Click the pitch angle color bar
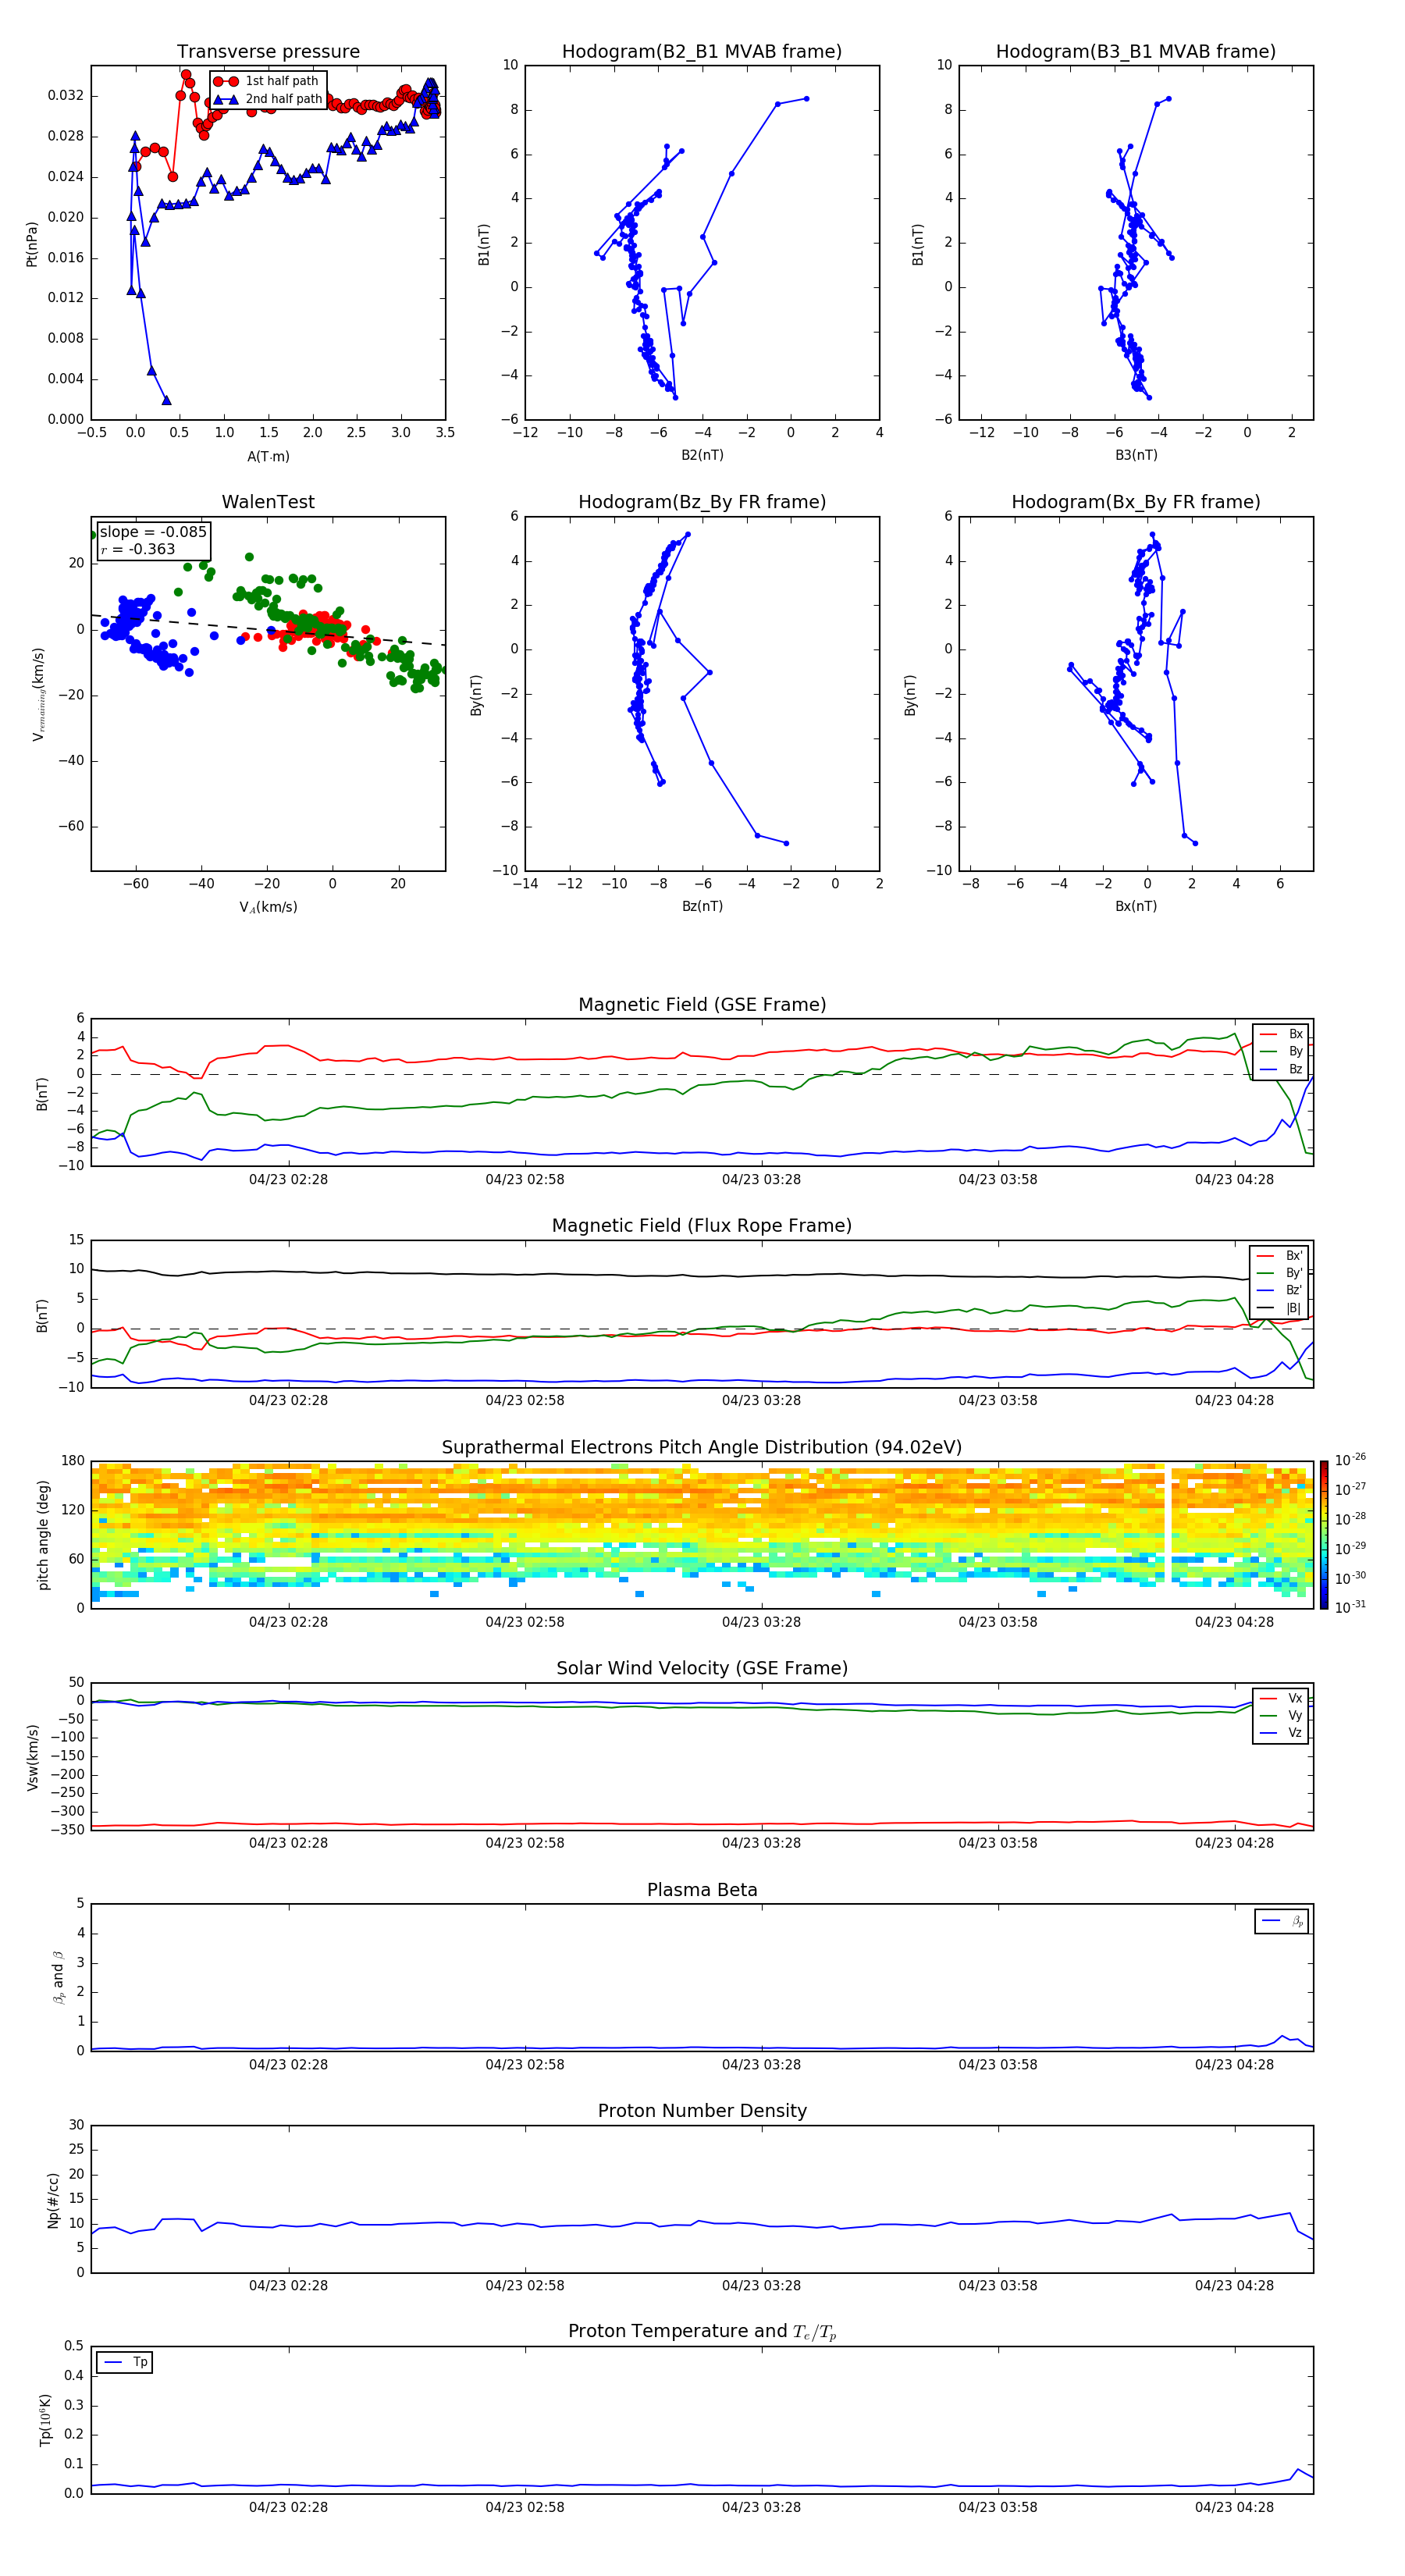This screenshot has width=1405, height=2576. click(1324, 1534)
